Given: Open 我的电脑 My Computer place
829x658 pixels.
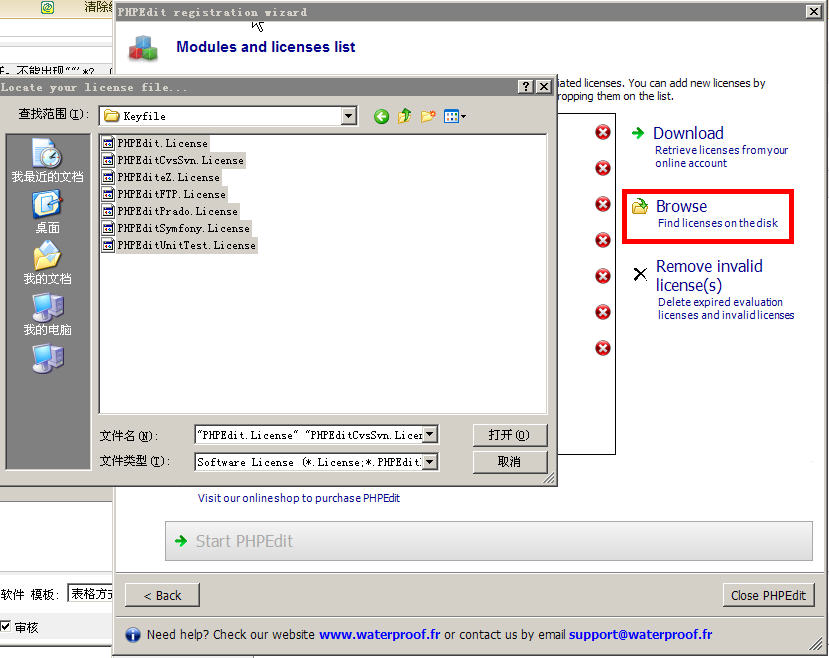Looking at the screenshot, I should [x=48, y=314].
